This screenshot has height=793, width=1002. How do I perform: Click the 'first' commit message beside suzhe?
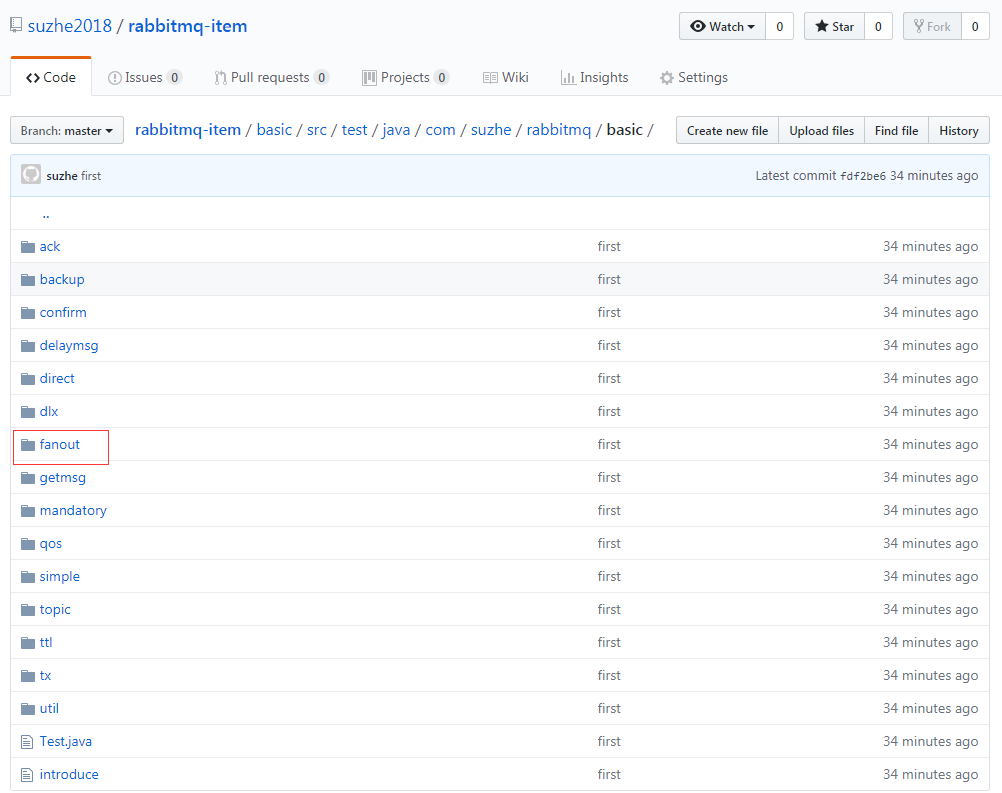click(x=91, y=176)
